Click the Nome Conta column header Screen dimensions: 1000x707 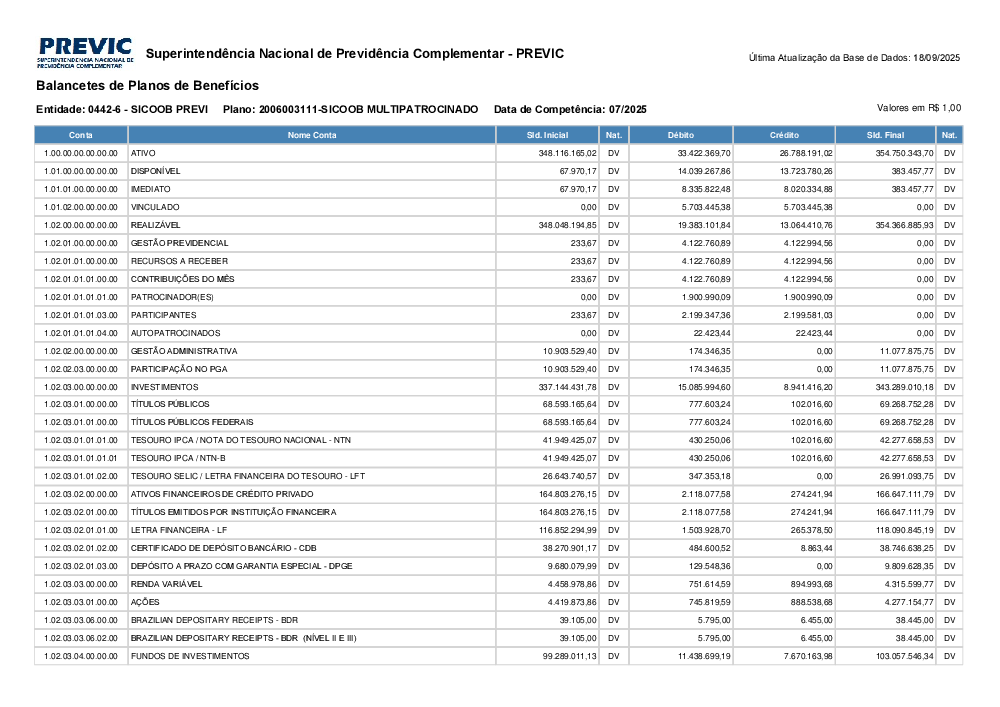tap(312, 135)
